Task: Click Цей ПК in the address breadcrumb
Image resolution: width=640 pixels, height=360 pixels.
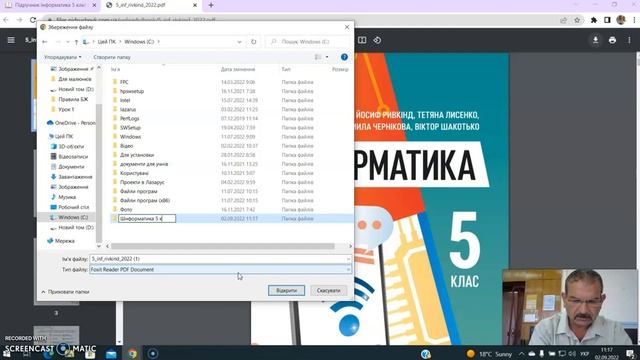Action: (x=107, y=42)
